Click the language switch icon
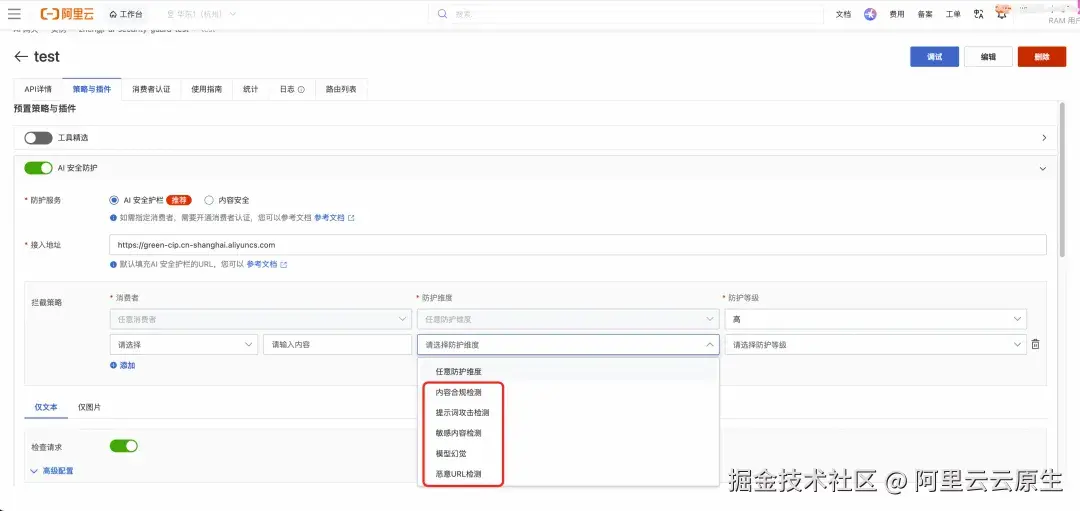1080x511 pixels. 979,14
